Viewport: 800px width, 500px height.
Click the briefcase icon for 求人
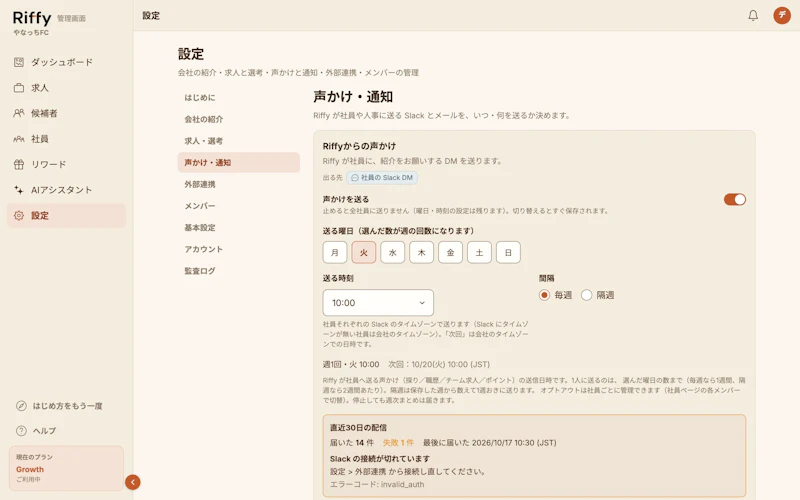[x=19, y=88]
